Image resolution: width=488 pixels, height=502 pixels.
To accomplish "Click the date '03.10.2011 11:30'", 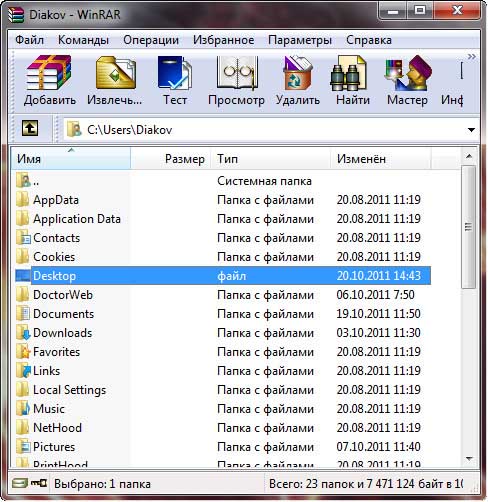I will tap(378, 333).
